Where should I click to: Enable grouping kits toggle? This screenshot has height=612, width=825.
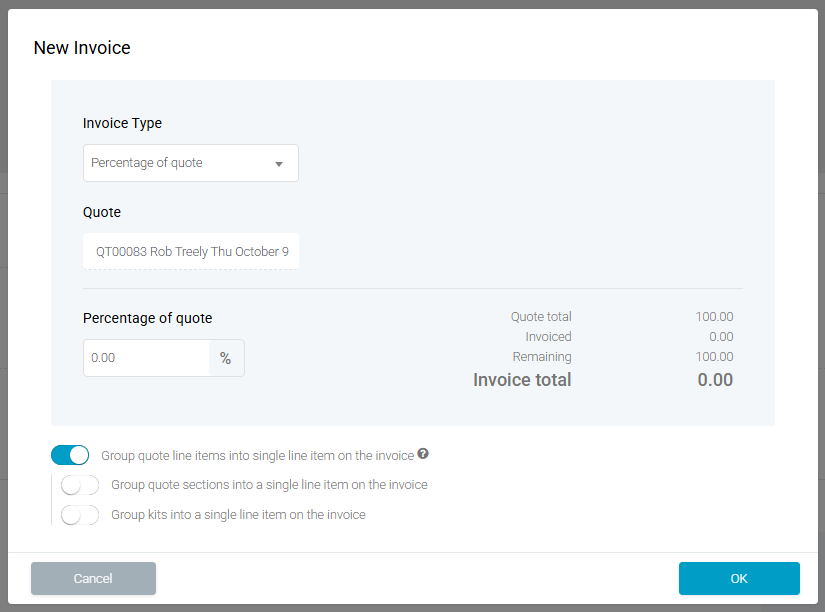(x=80, y=515)
